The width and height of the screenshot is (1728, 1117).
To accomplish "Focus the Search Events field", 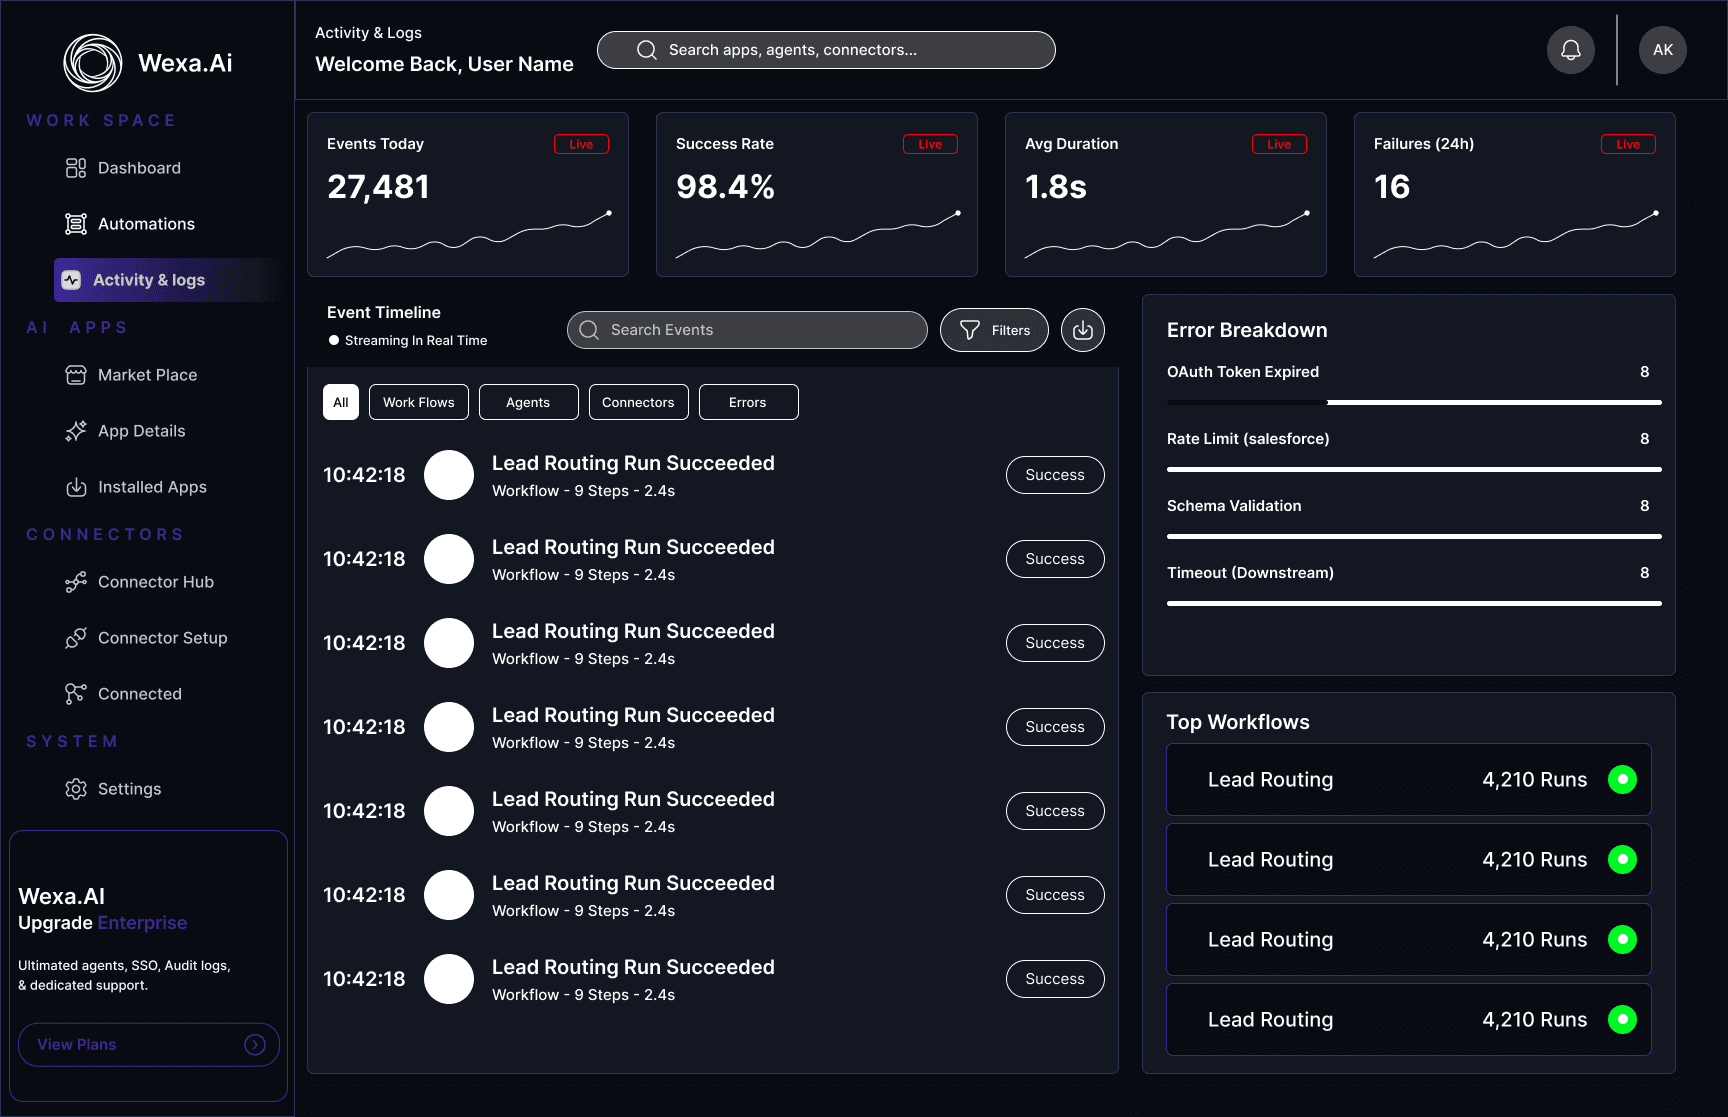I will tap(747, 330).
